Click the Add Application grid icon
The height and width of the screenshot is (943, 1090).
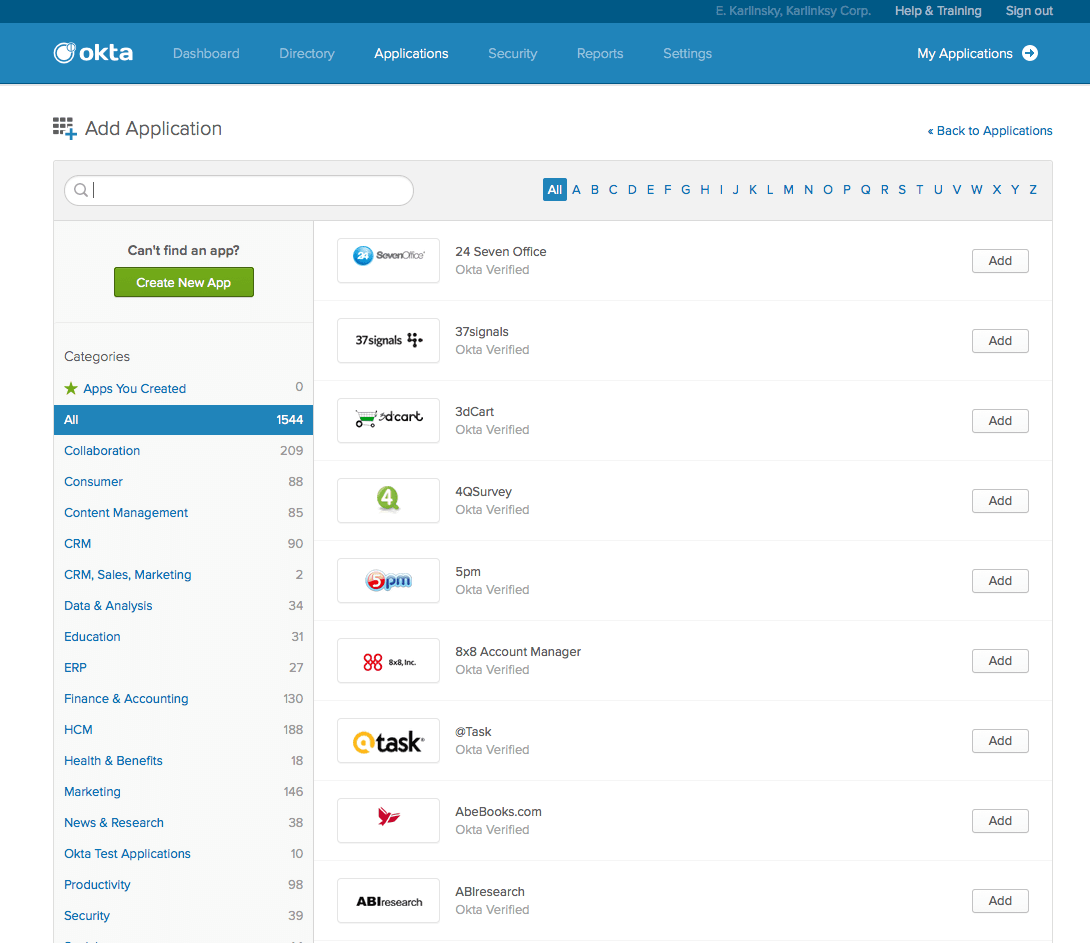tap(65, 129)
